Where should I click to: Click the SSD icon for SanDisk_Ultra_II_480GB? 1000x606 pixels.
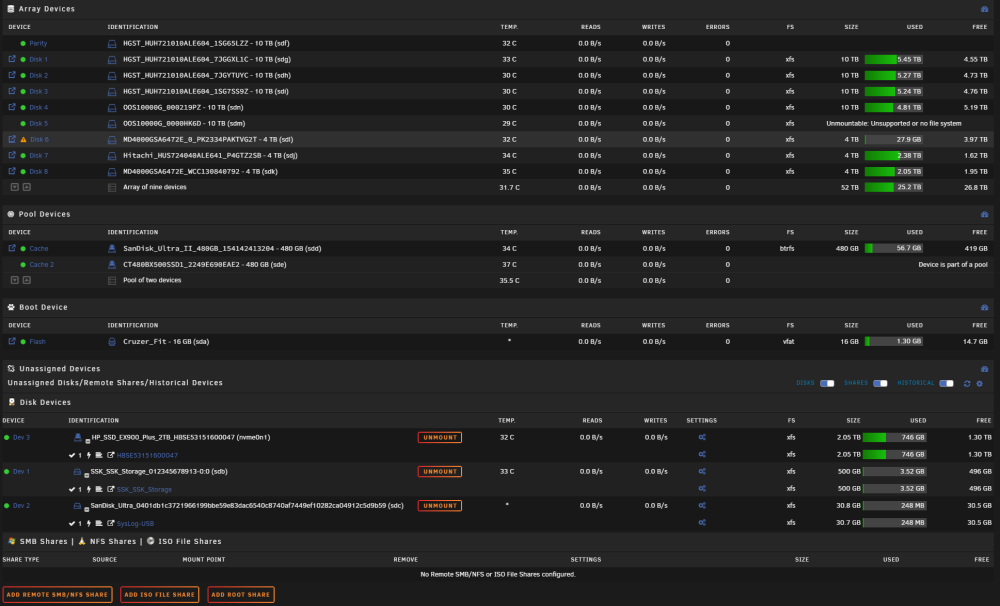click(112, 248)
